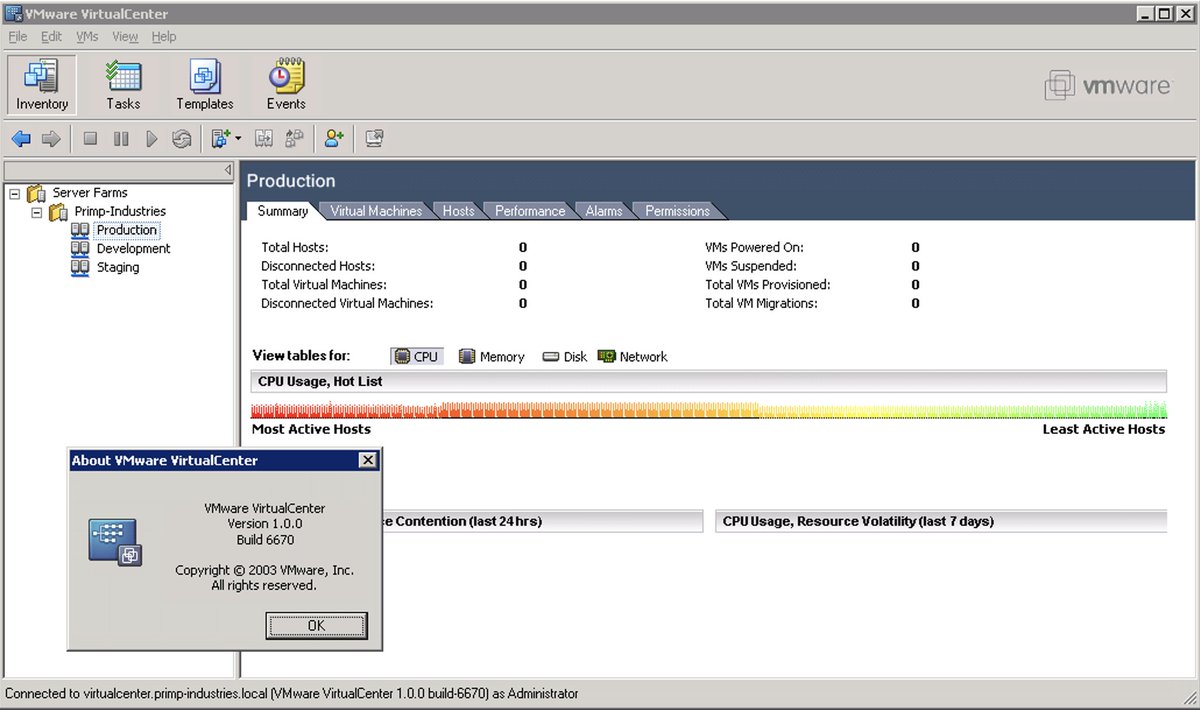Viewport: 1200px width, 710px height.
Task: Open the Templates view
Action: tap(205, 85)
